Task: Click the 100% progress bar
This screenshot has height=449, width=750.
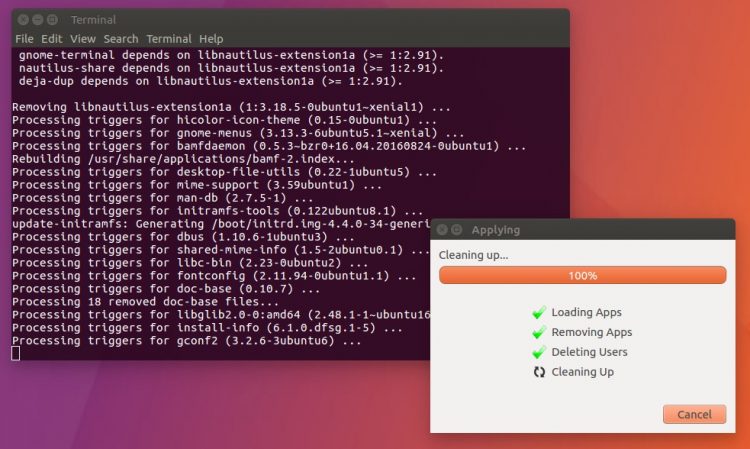Action: point(583,275)
